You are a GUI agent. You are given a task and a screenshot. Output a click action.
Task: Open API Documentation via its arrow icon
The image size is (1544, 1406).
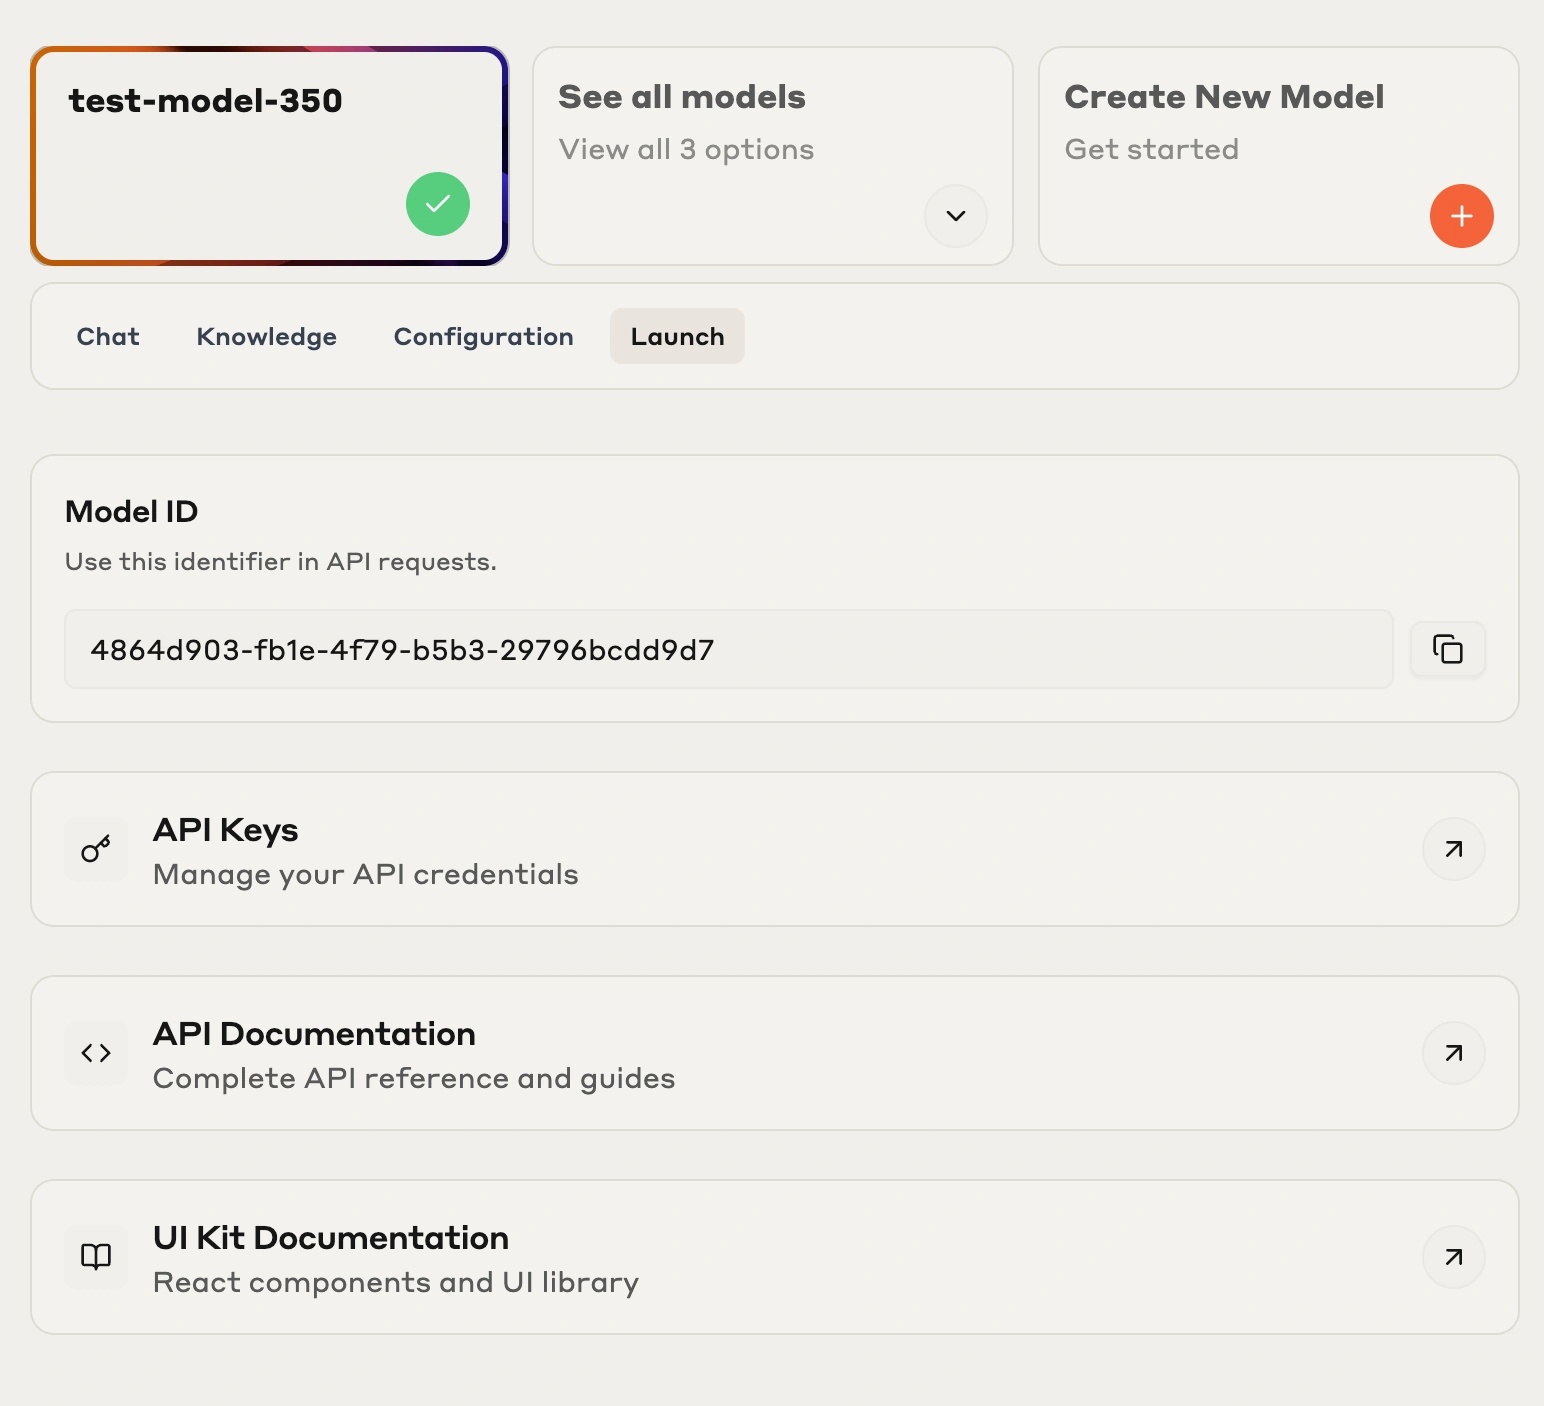point(1454,1053)
